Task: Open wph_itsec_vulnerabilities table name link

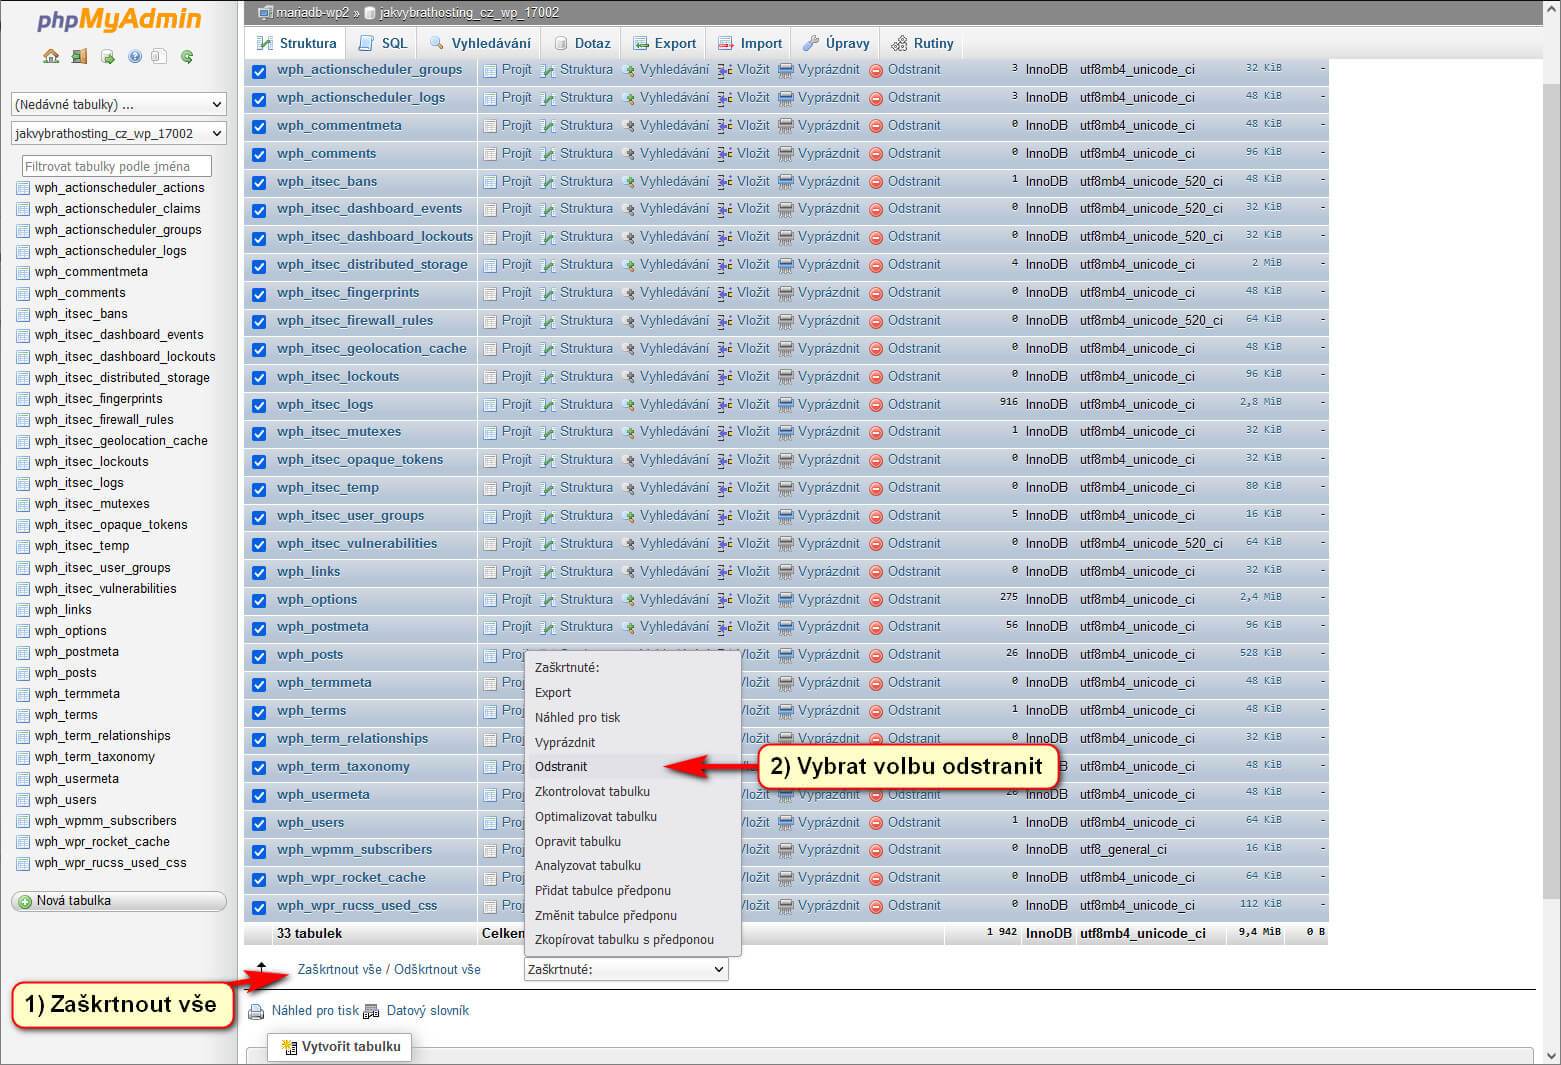Action: (x=357, y=543)
